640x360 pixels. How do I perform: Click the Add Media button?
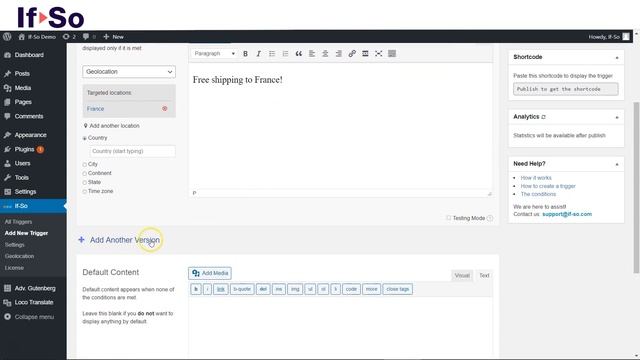coord(210,273)
